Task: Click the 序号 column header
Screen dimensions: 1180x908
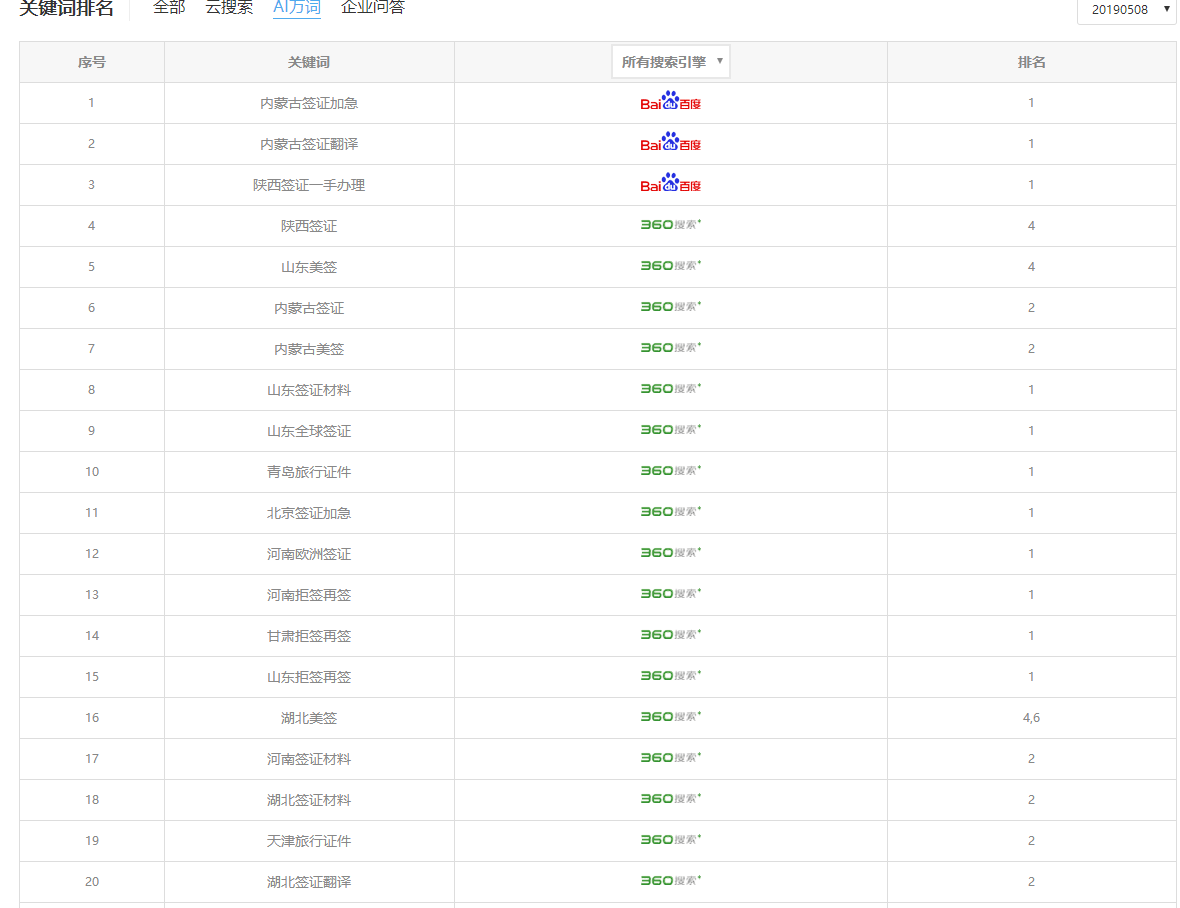Action: coord(92,62)
